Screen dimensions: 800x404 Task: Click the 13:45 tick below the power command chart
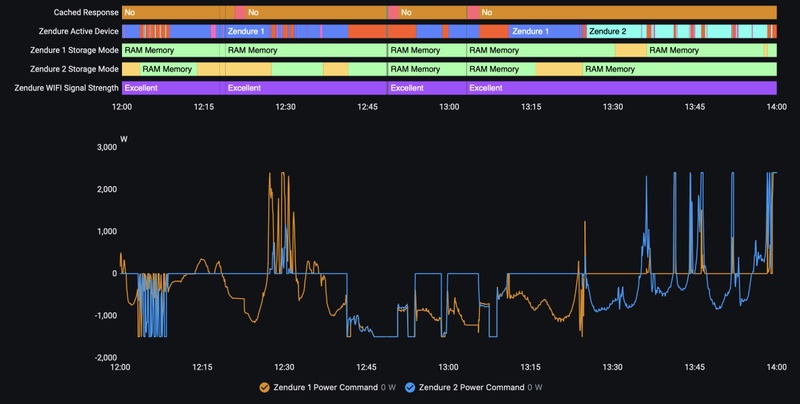pos(695,367)
